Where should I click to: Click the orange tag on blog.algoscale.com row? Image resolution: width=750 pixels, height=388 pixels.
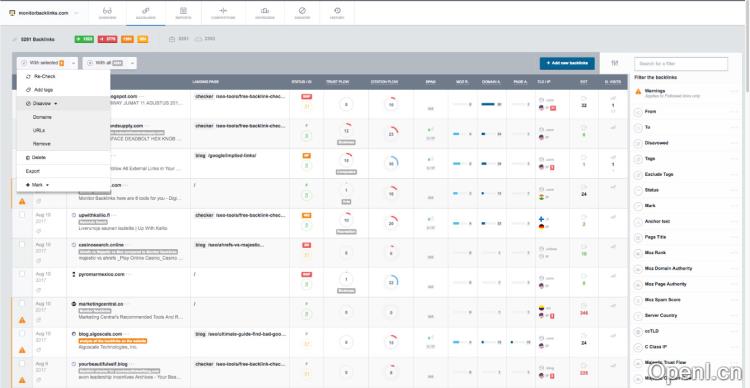112,341
